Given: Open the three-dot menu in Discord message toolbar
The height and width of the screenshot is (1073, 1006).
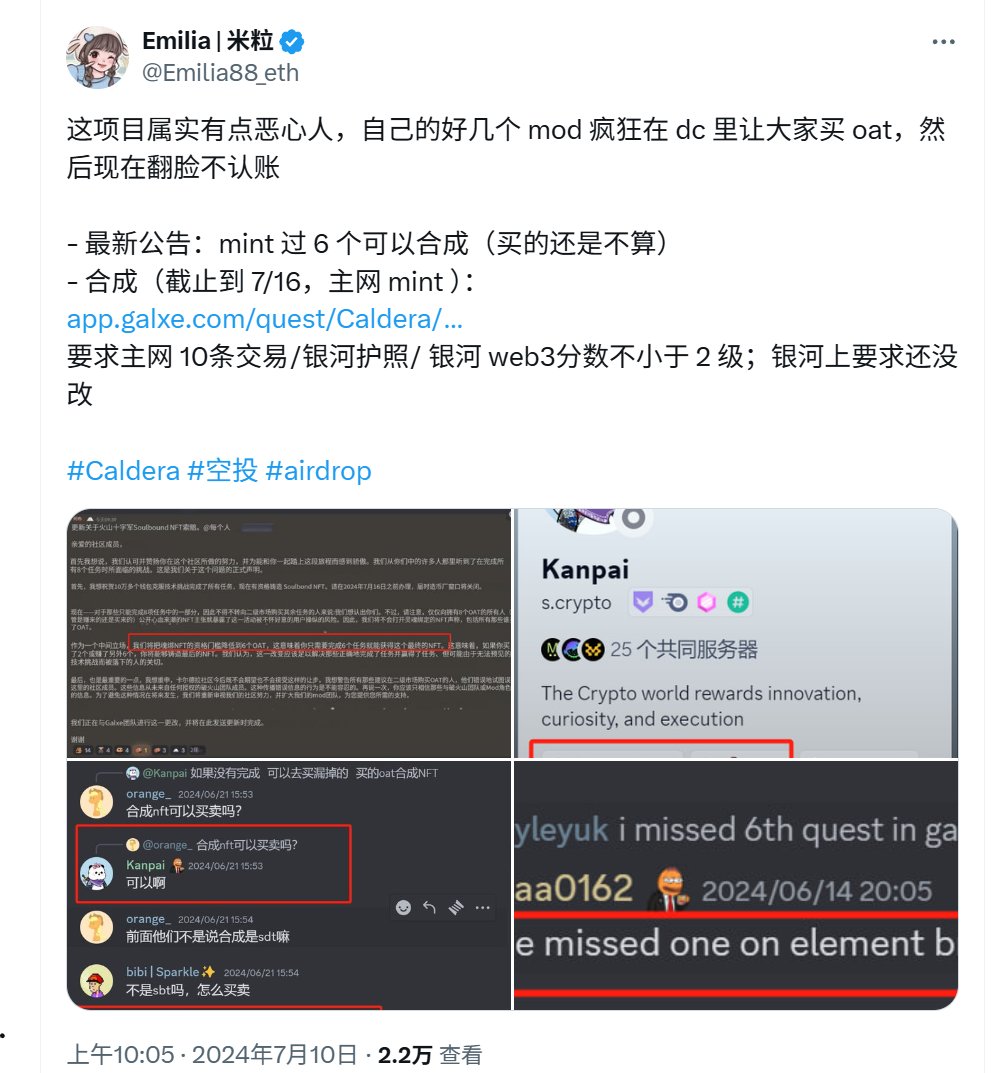Looking at the screenshot, I should pos(482,907).
